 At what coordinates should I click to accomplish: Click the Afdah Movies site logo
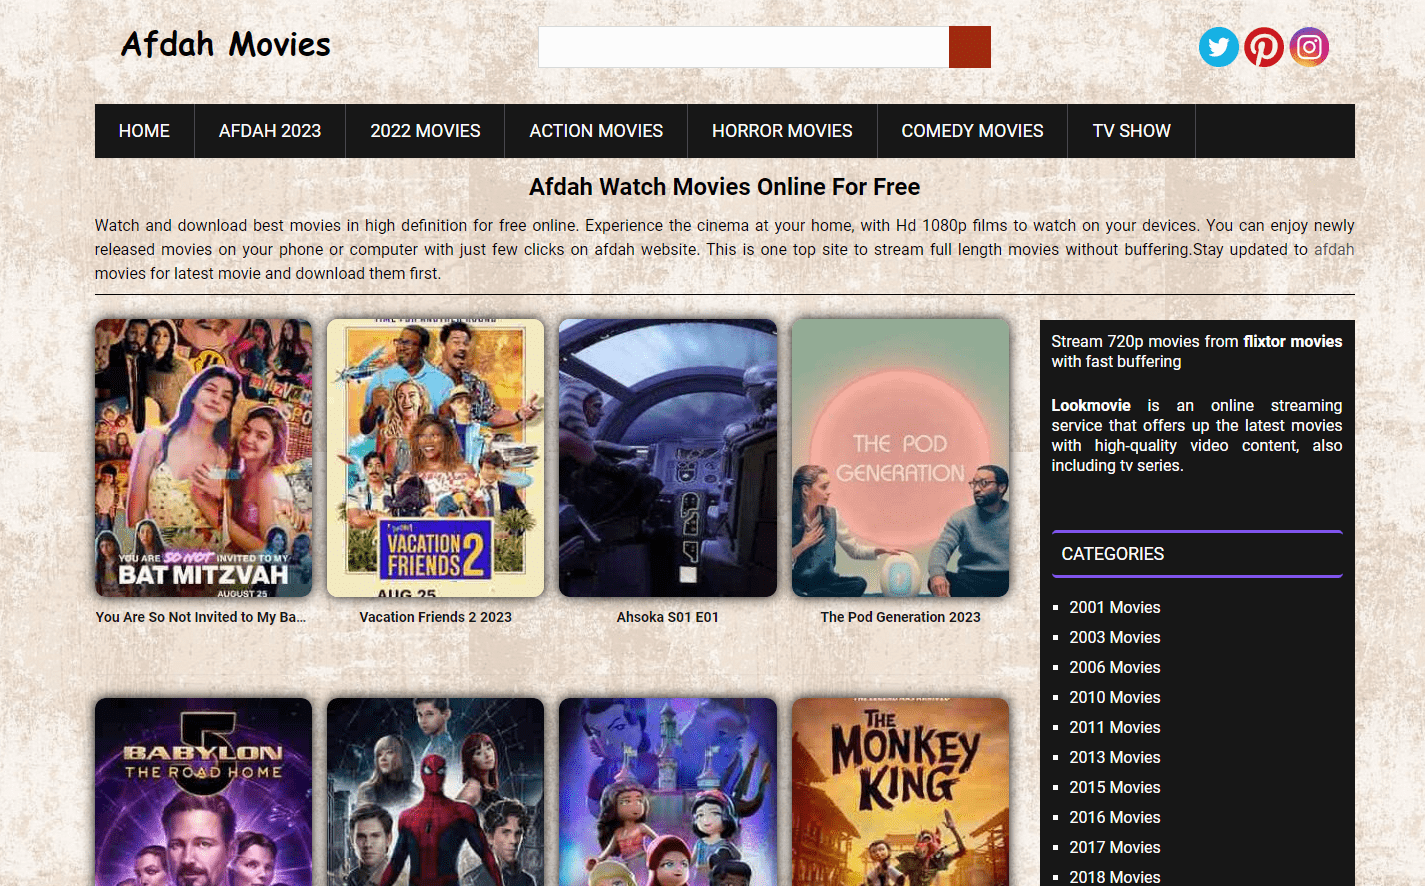(x=226, y=45)
